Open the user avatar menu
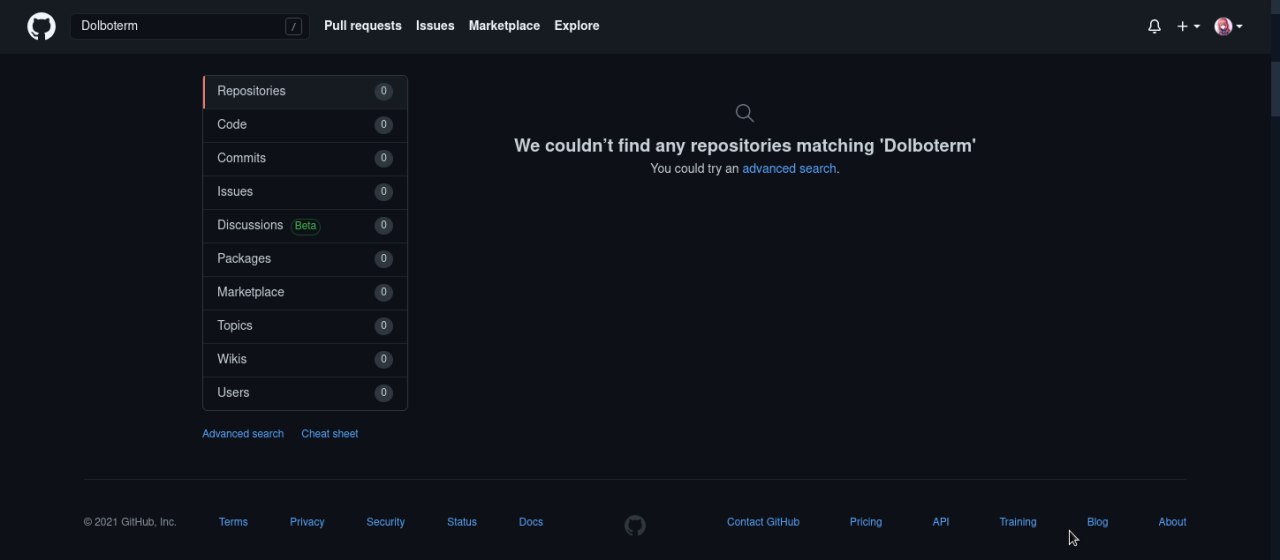The width and height of the screenshot is (1280, 560). 1228,27
